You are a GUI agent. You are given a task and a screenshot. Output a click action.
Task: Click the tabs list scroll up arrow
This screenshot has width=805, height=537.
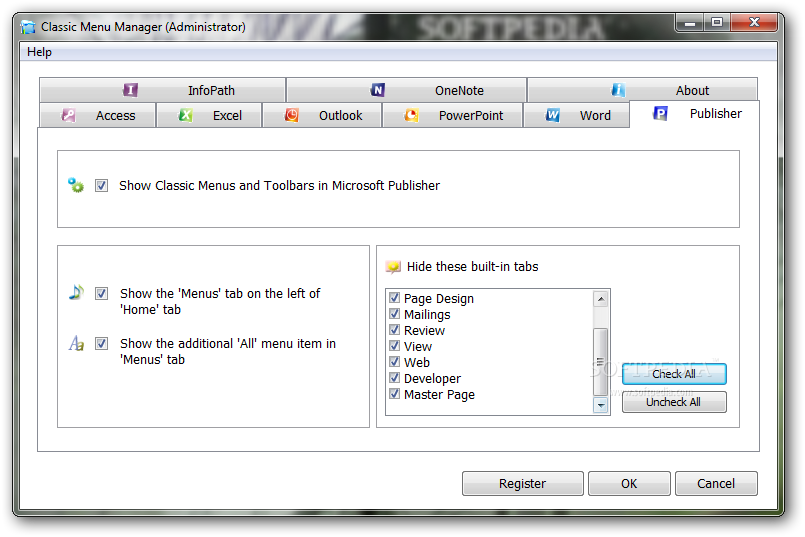[x=601, y=299]
